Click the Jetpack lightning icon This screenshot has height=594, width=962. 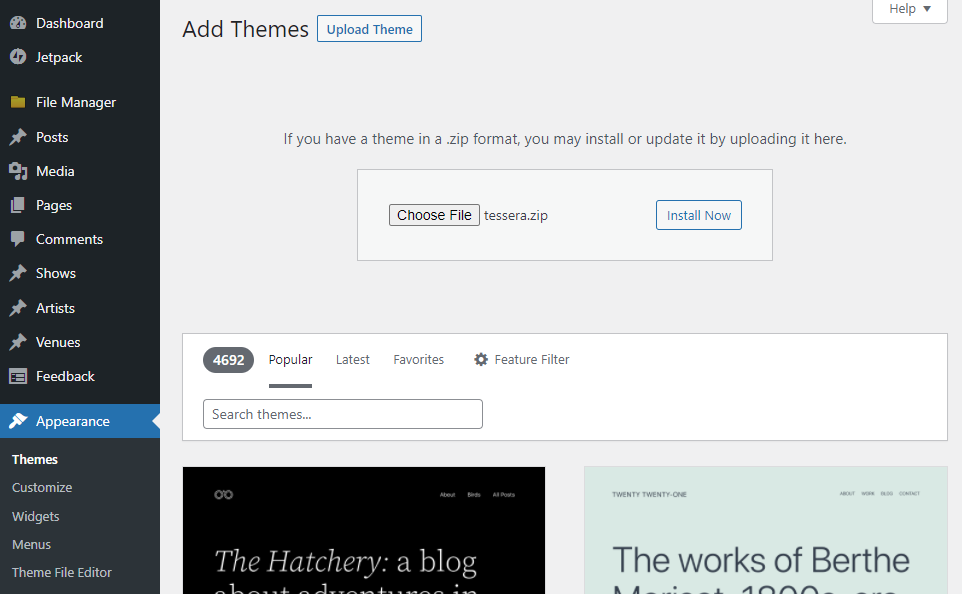pos(18,57)
